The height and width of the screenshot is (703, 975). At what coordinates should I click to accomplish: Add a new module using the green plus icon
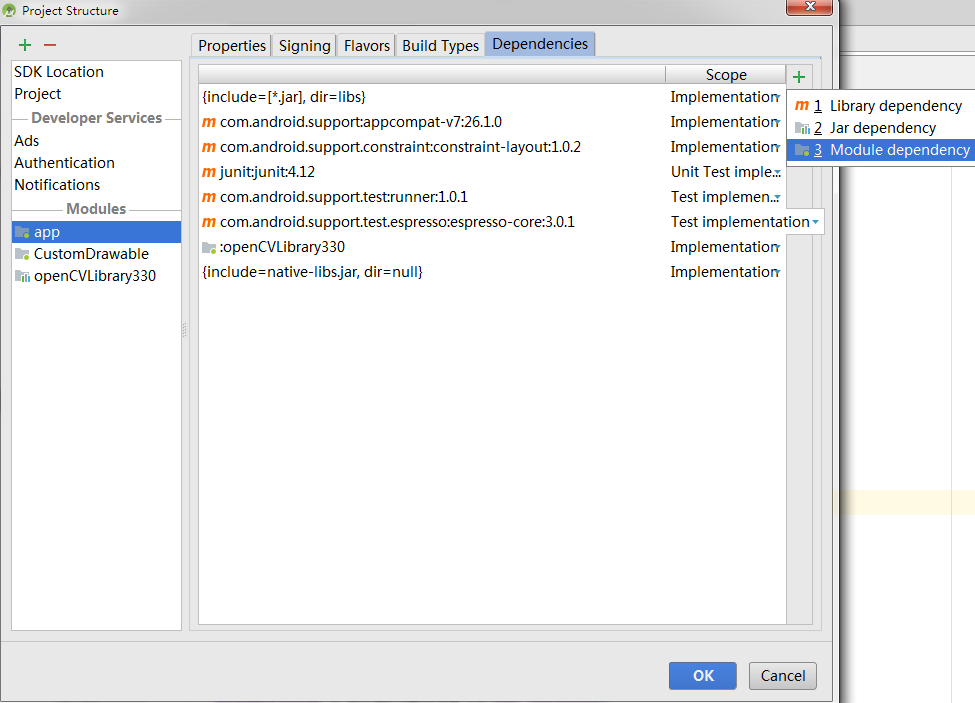pyautogui.click(x=24, y=44)
